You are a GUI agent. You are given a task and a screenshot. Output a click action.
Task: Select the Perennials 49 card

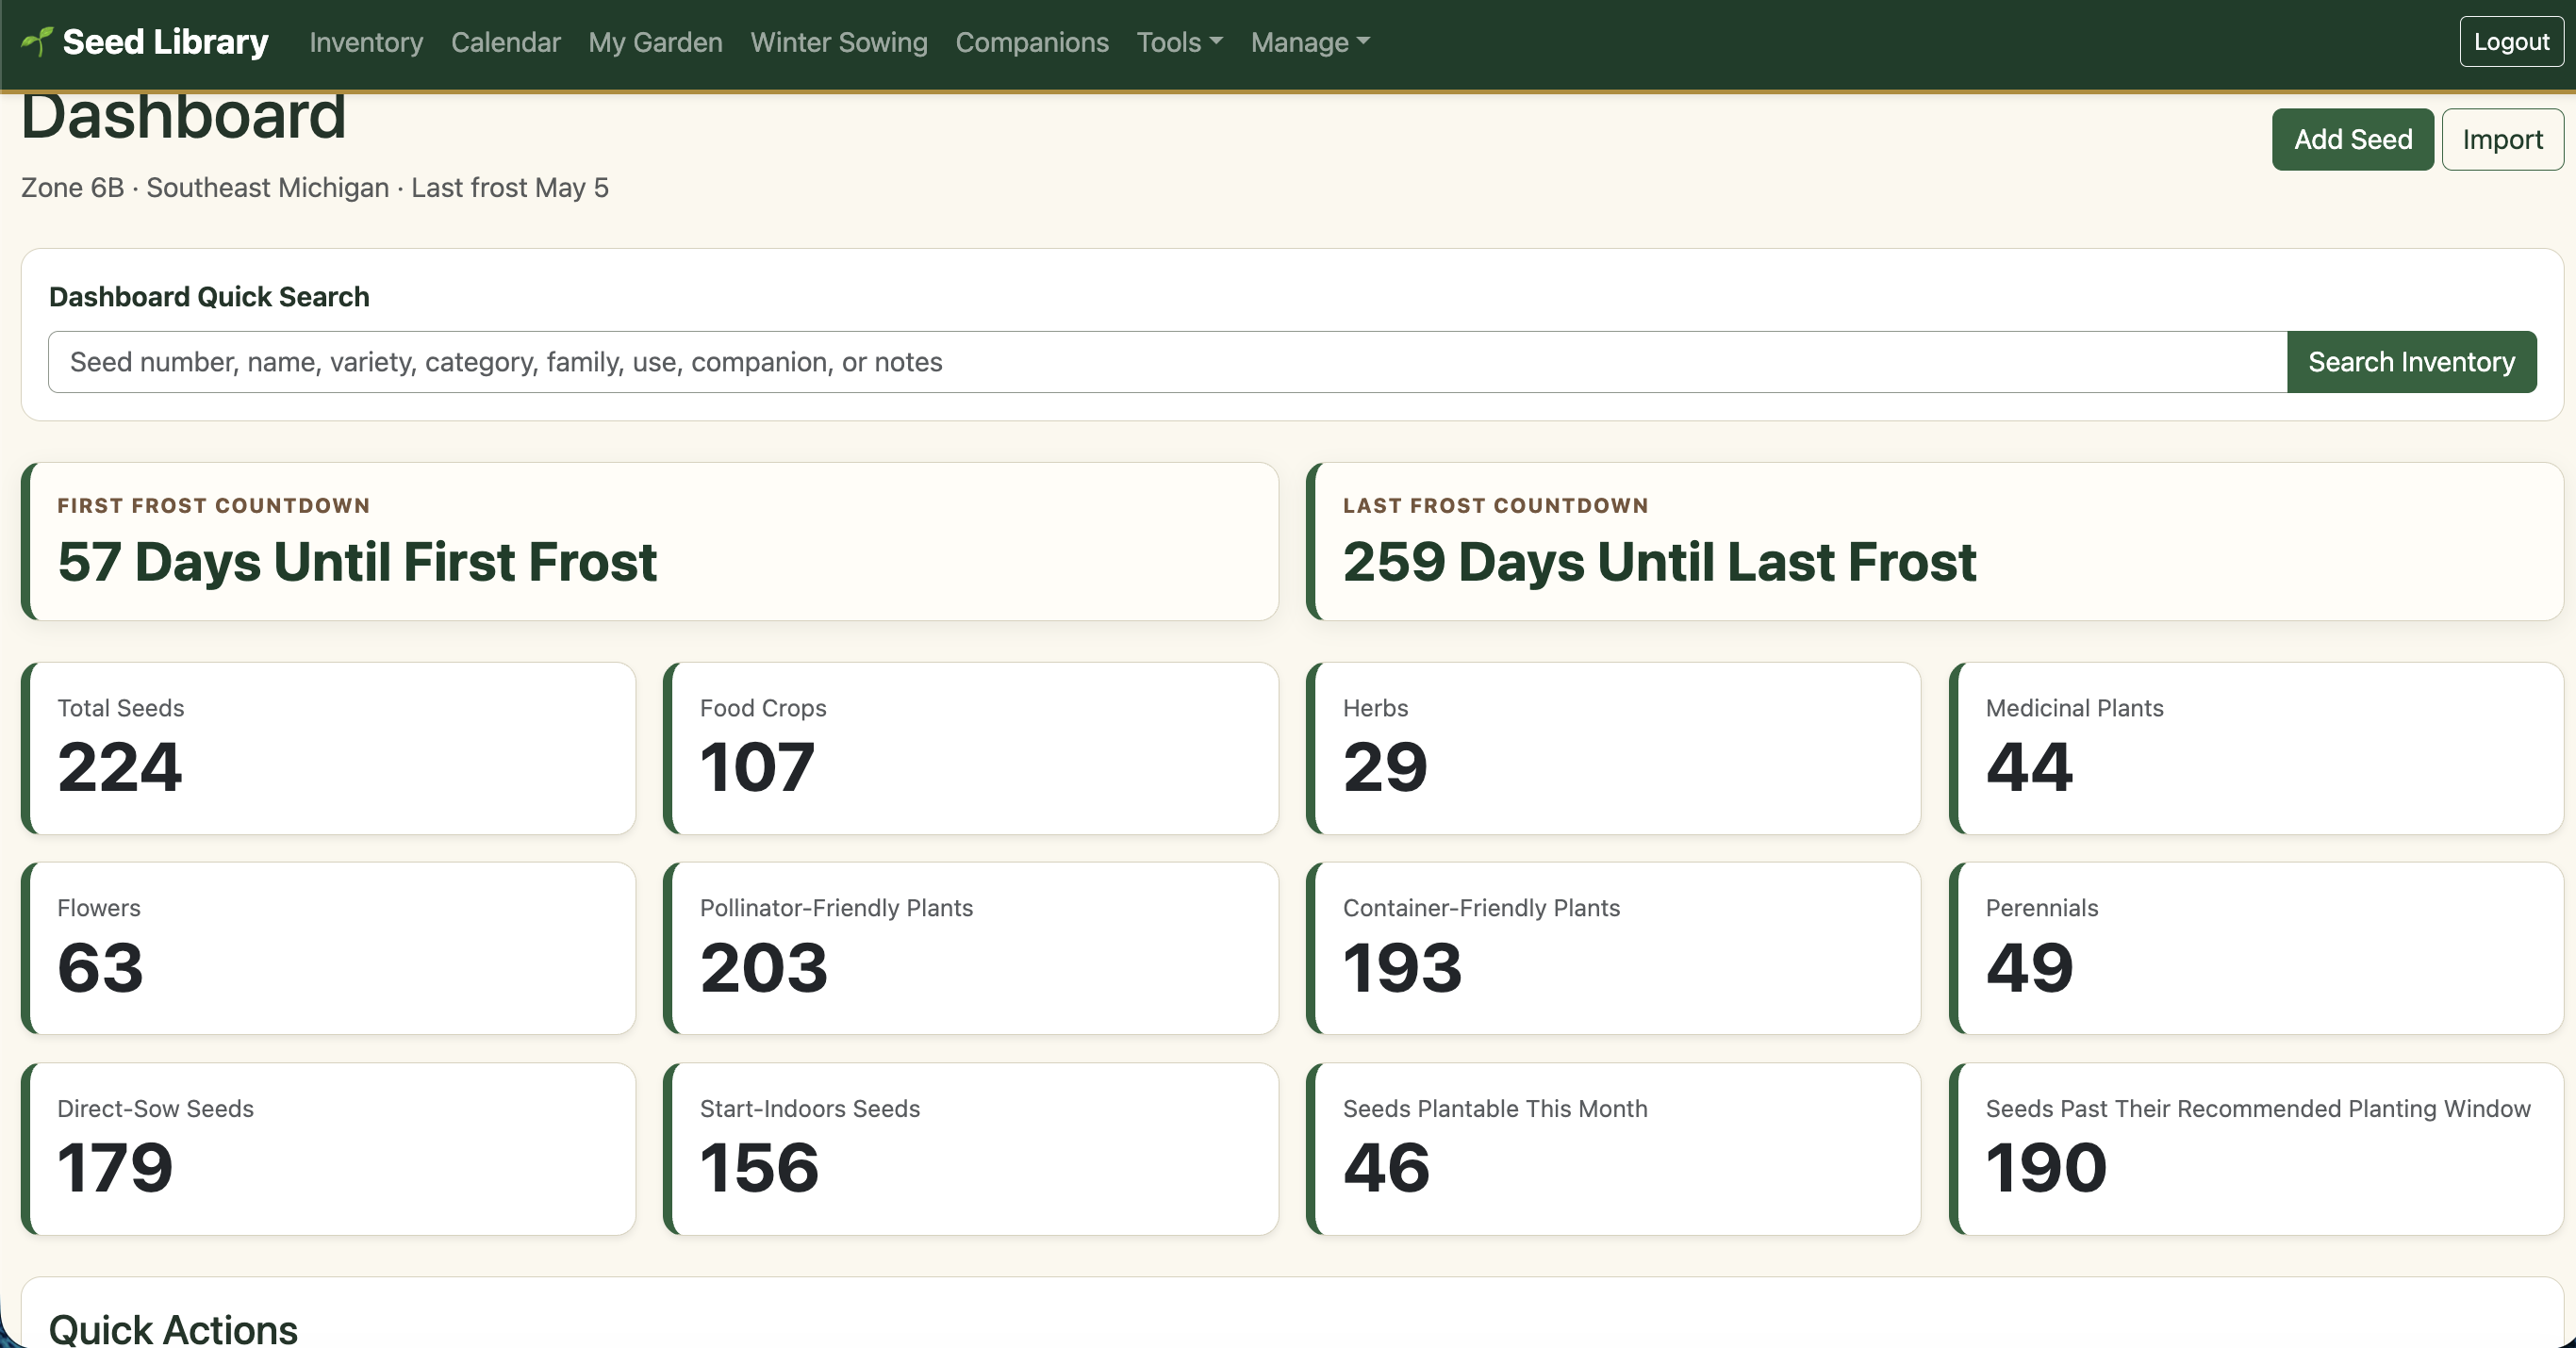pos(2256,948)
